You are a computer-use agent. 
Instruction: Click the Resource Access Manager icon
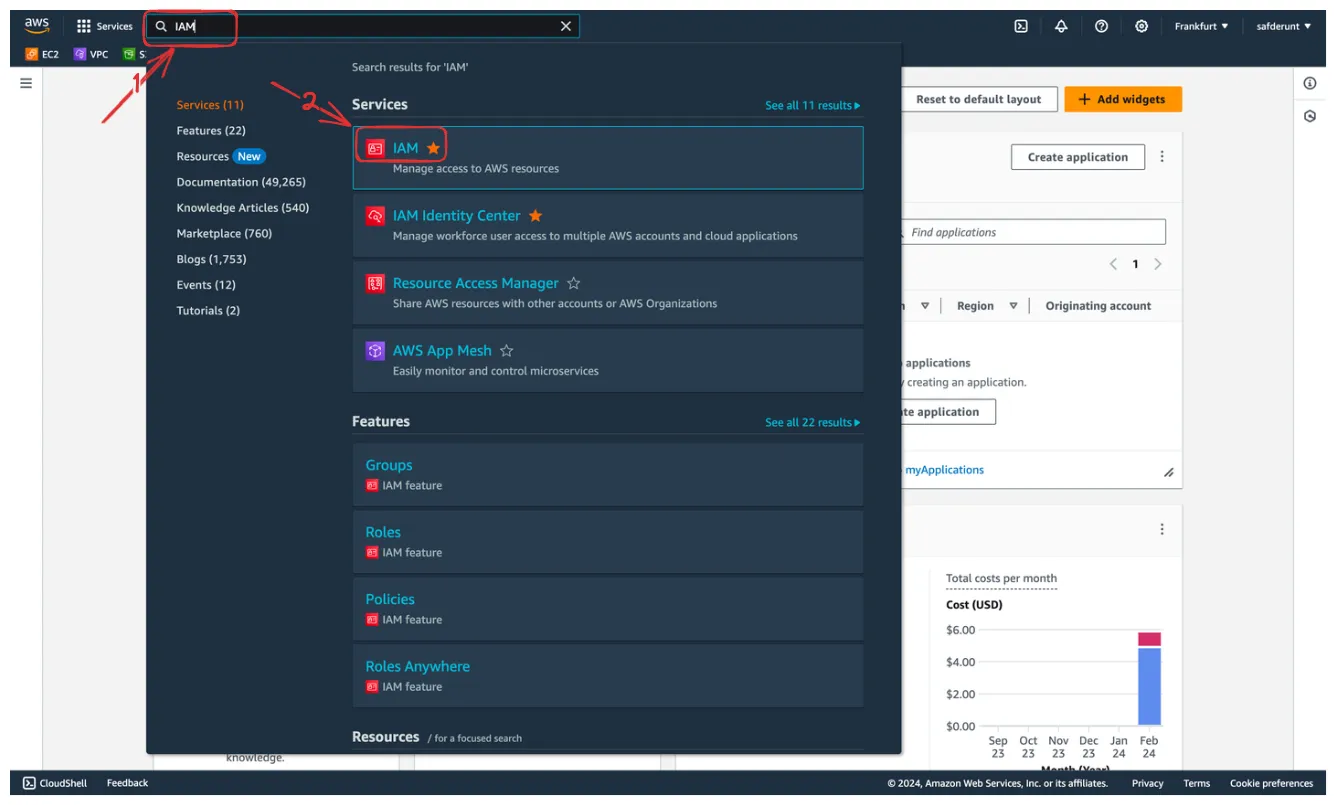(375, 284)
